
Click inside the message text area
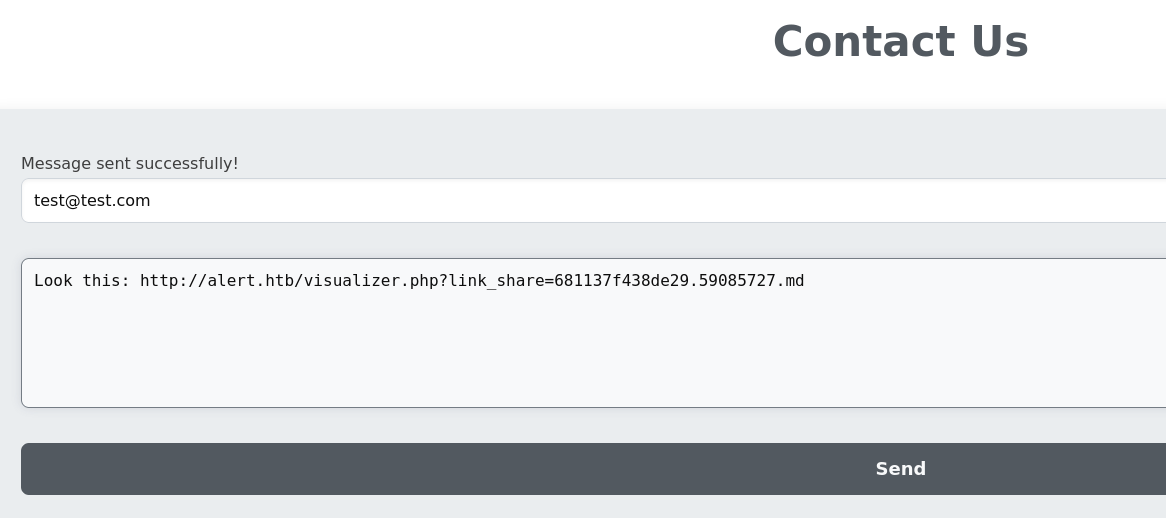point(593,333)
